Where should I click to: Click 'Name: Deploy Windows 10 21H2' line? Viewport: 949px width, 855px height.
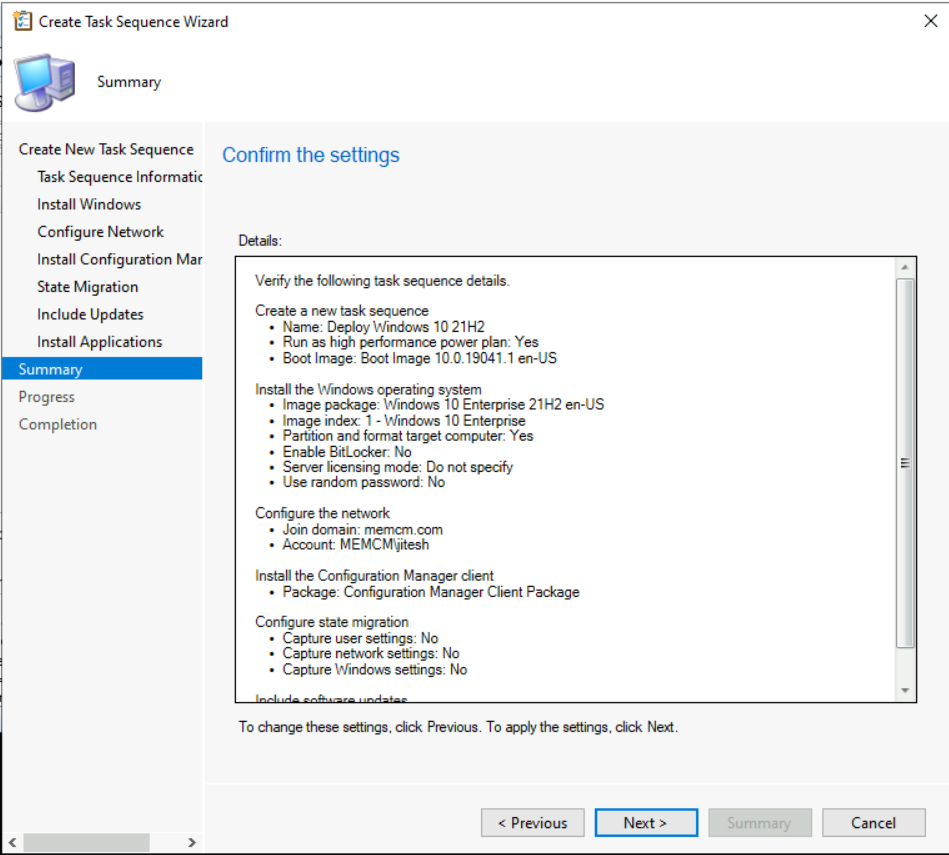click(383, 327)
